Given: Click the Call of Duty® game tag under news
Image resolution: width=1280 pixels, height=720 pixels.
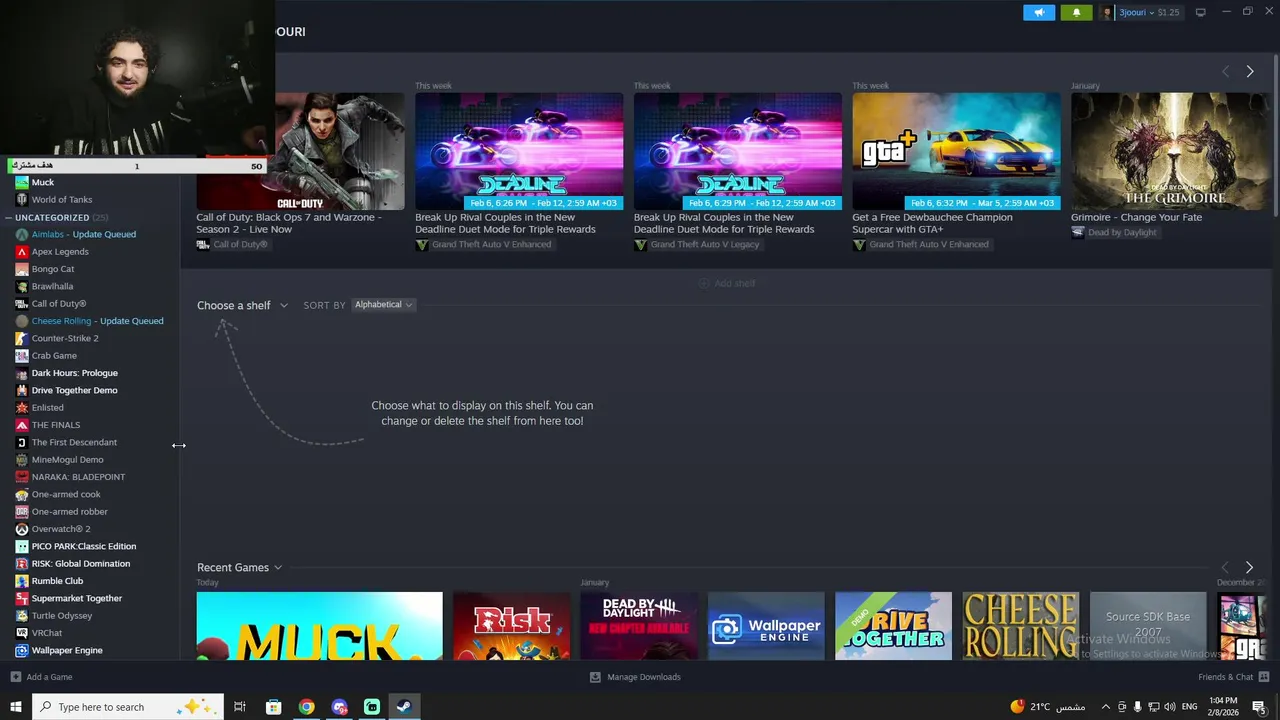Looking at the screenshot, I should coord(232,244).
